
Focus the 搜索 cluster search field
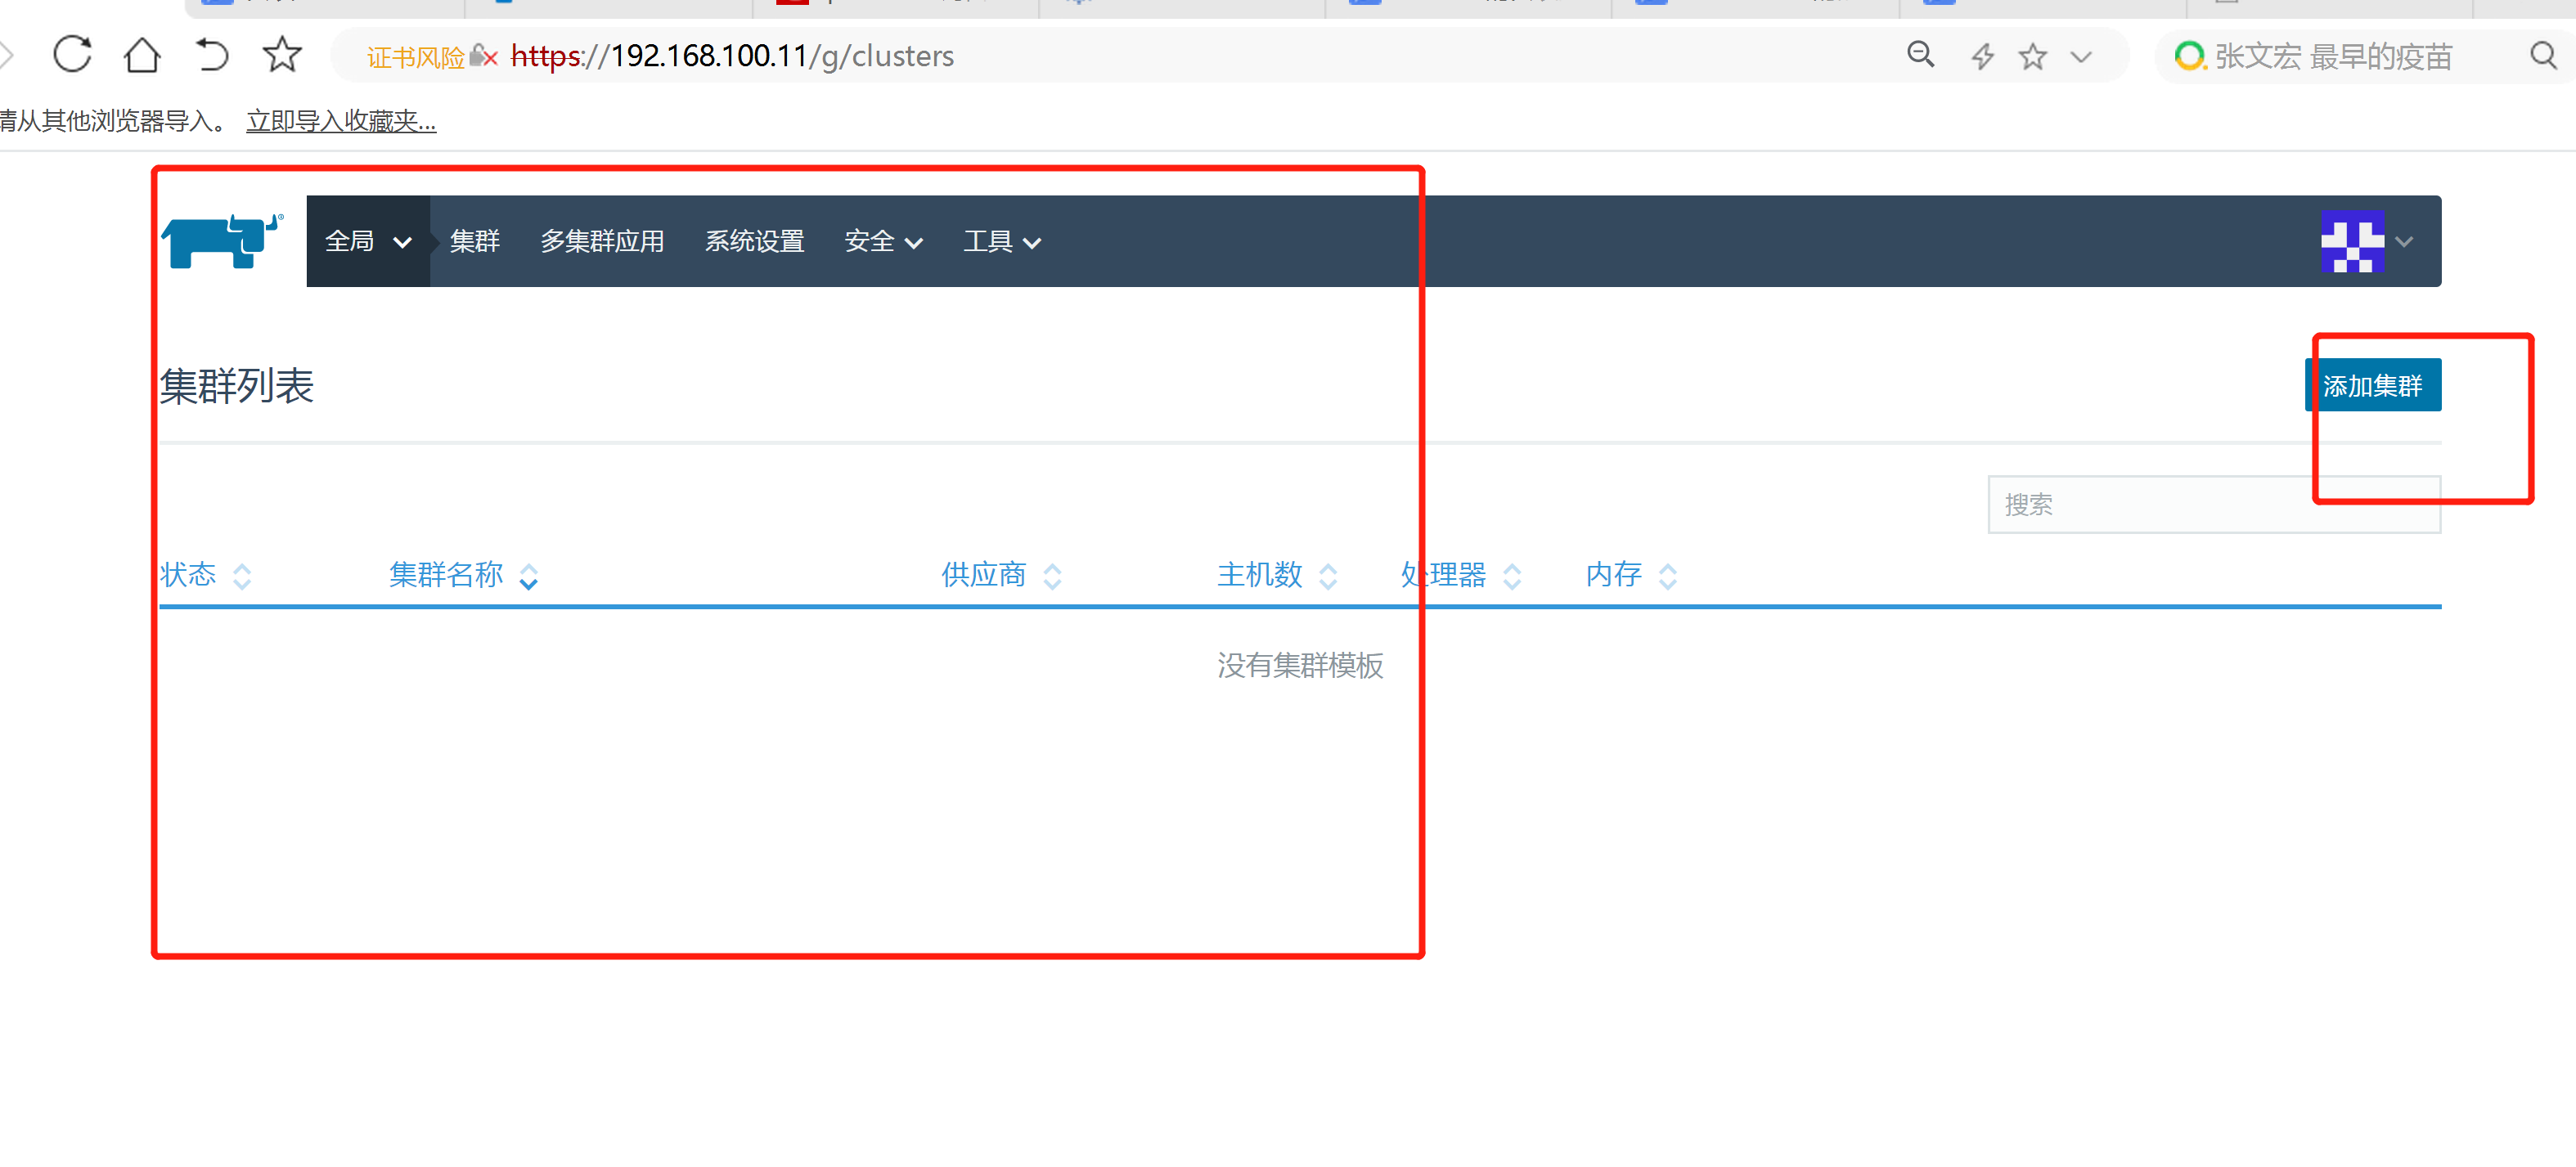pos(2213,504)
